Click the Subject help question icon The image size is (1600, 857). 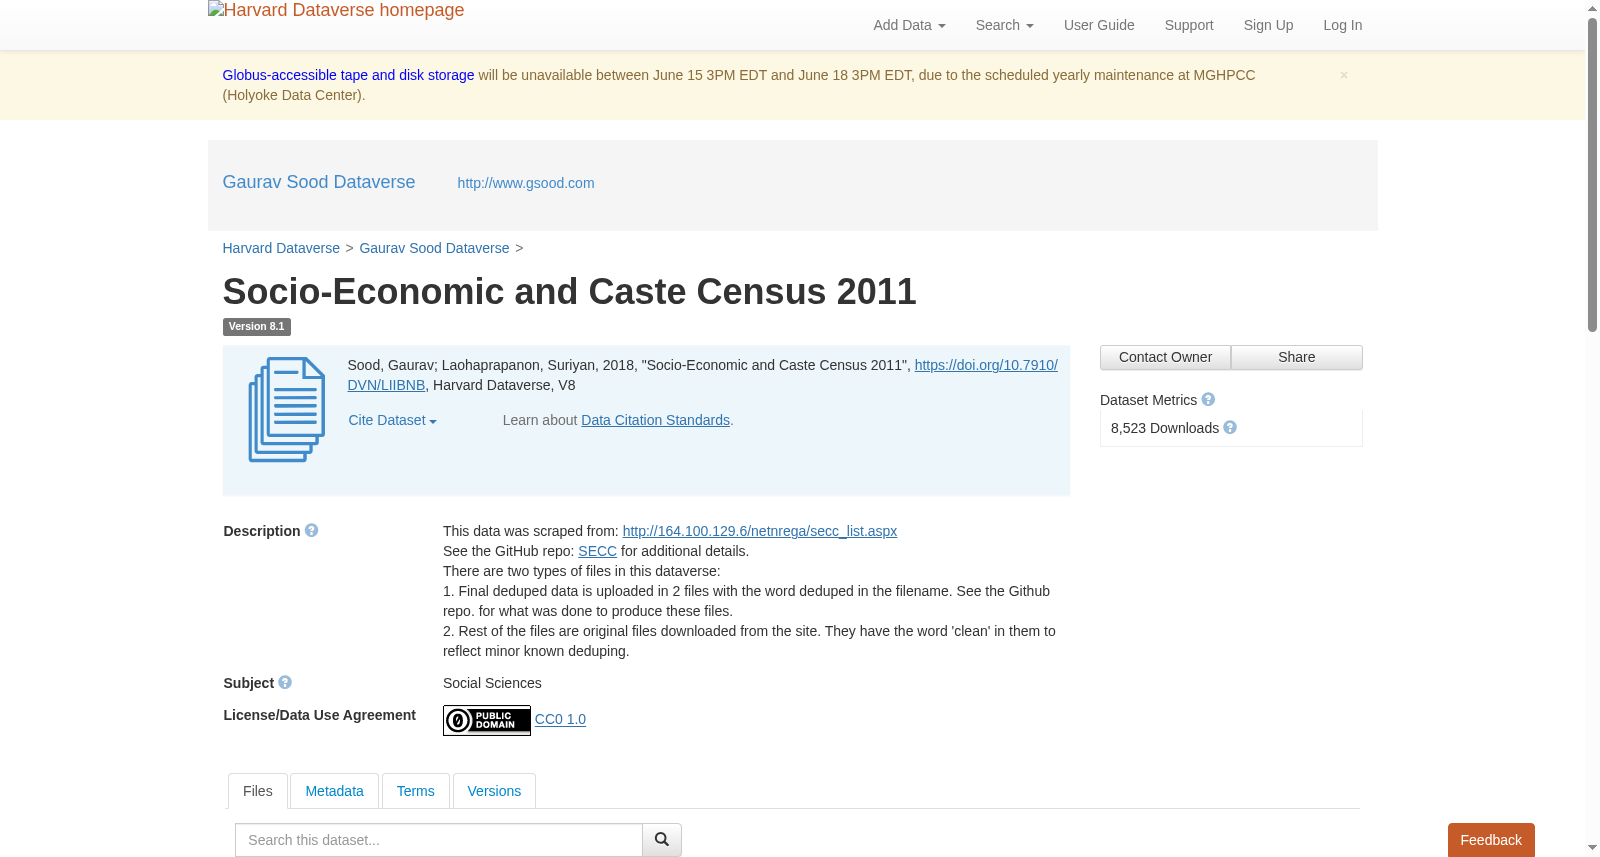[x=285, y=682]
